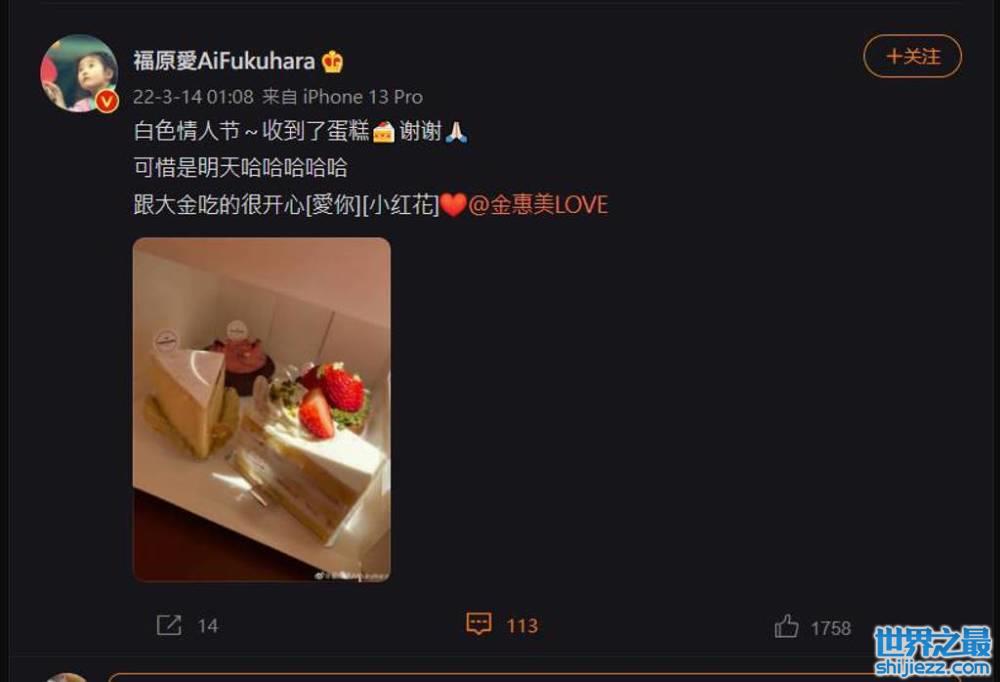Click the gold crown membership badge
This screenshot has height=682, width=1000.
[x=333, y=61]
